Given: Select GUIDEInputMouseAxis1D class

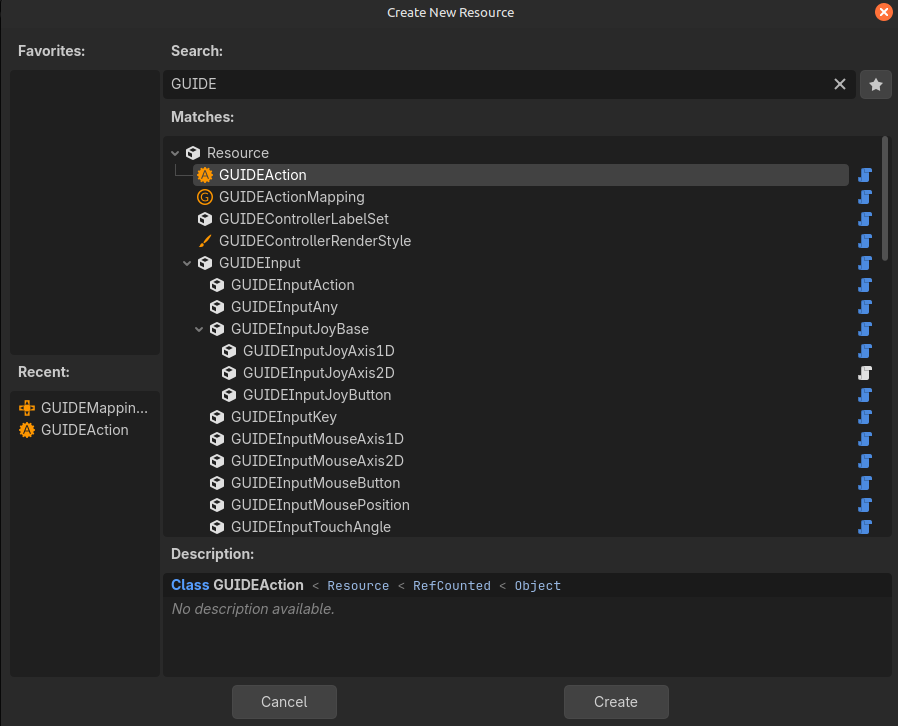Looking at the screenshot, I should (317, 439).
